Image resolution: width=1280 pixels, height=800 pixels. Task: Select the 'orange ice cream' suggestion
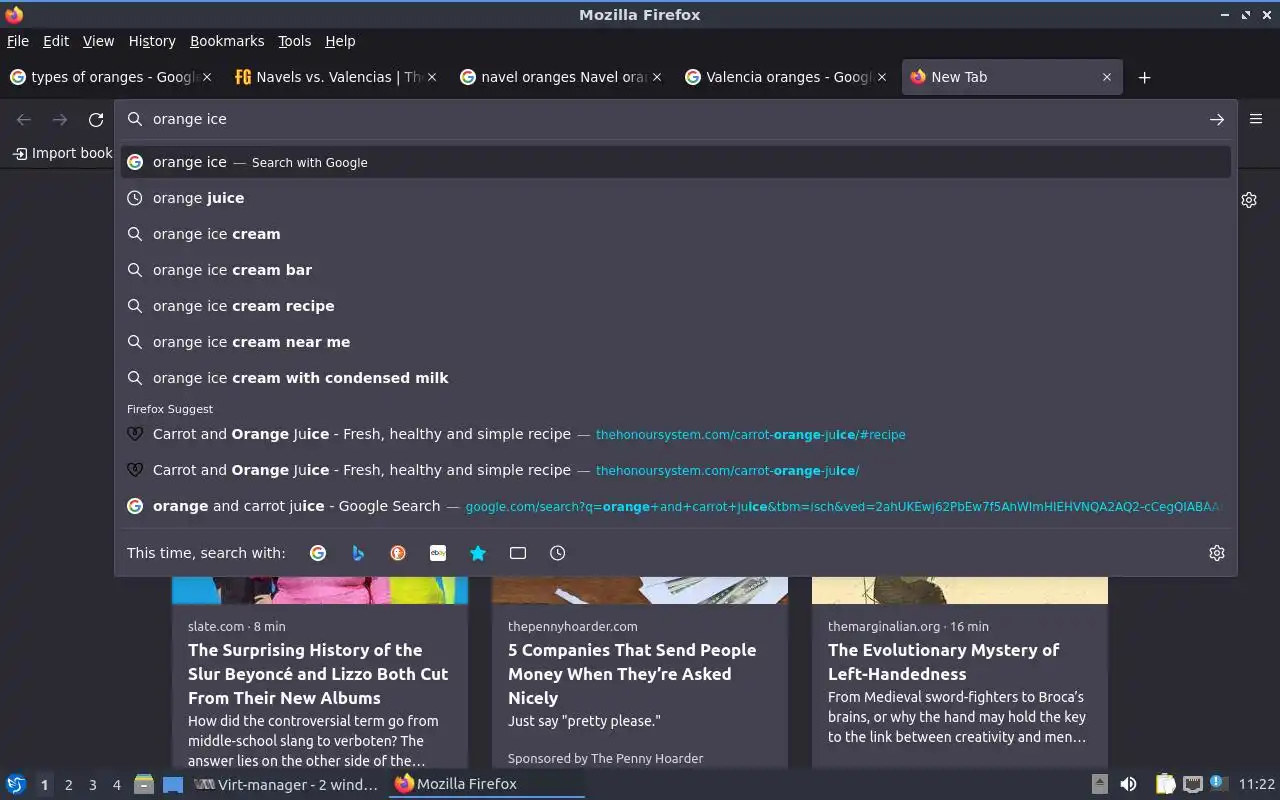[675, 234]
